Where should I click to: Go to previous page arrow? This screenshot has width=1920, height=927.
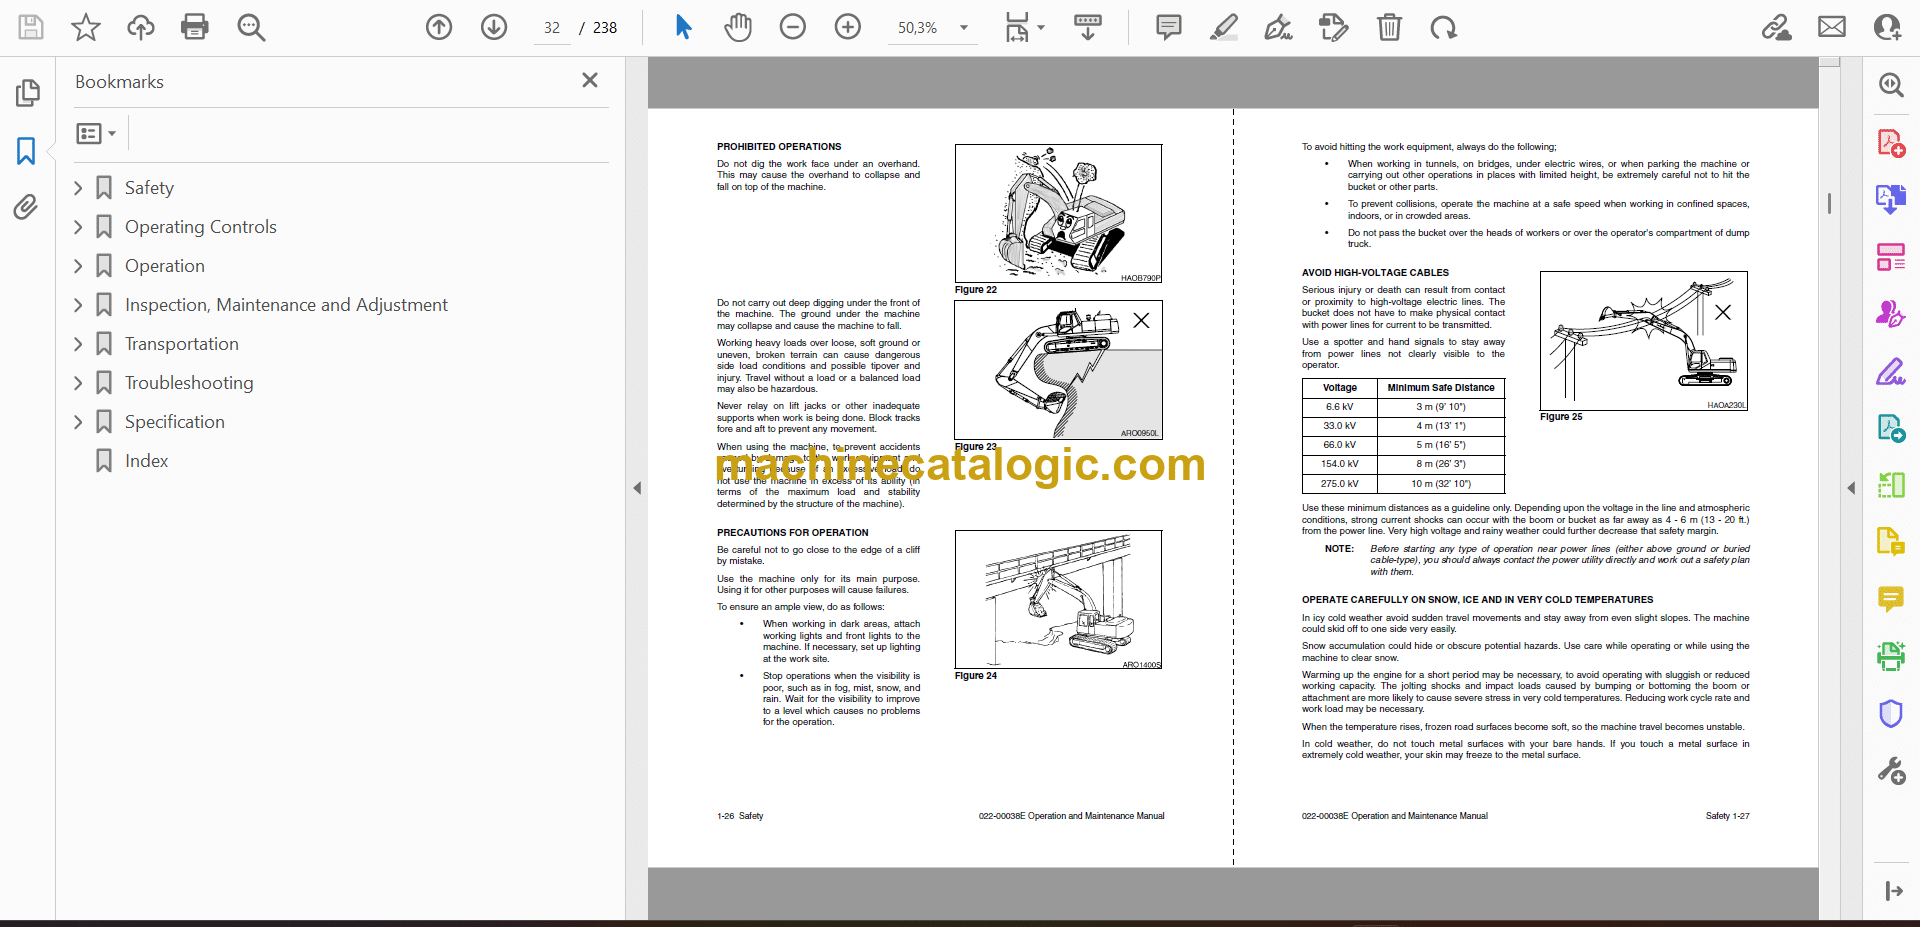pos(439,27)
